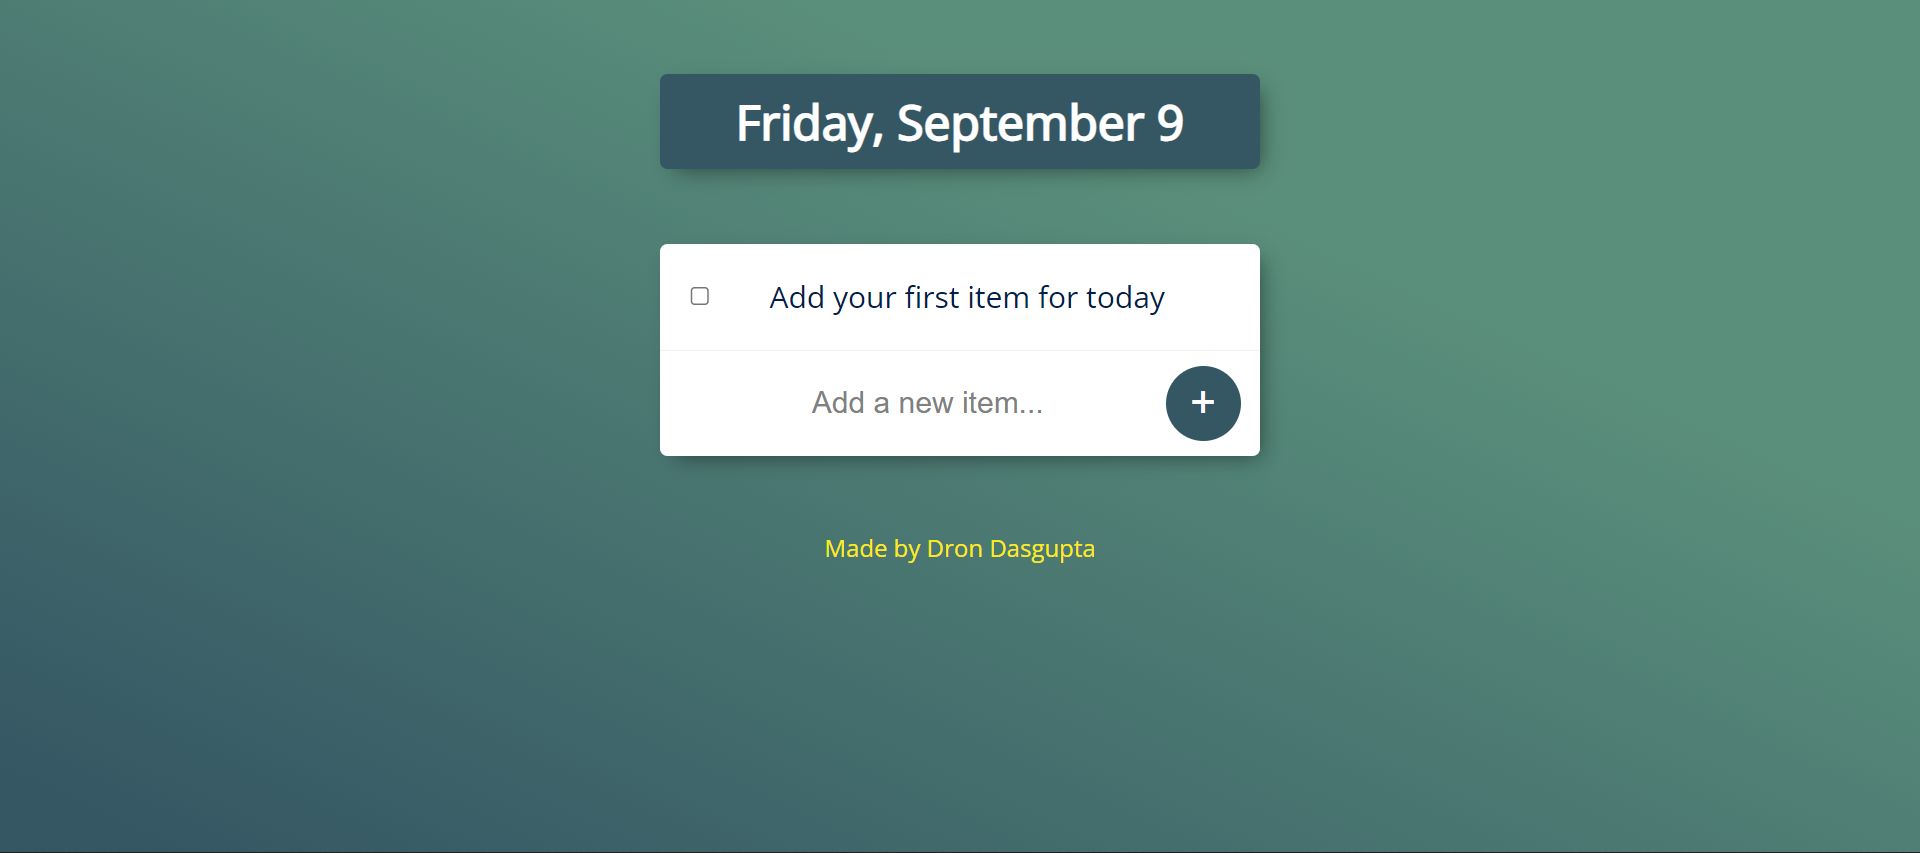Select the 'Made by Dron Dasgupta' footer text
The height and width of the screenshot is (853, 1920).
point(960,549)
